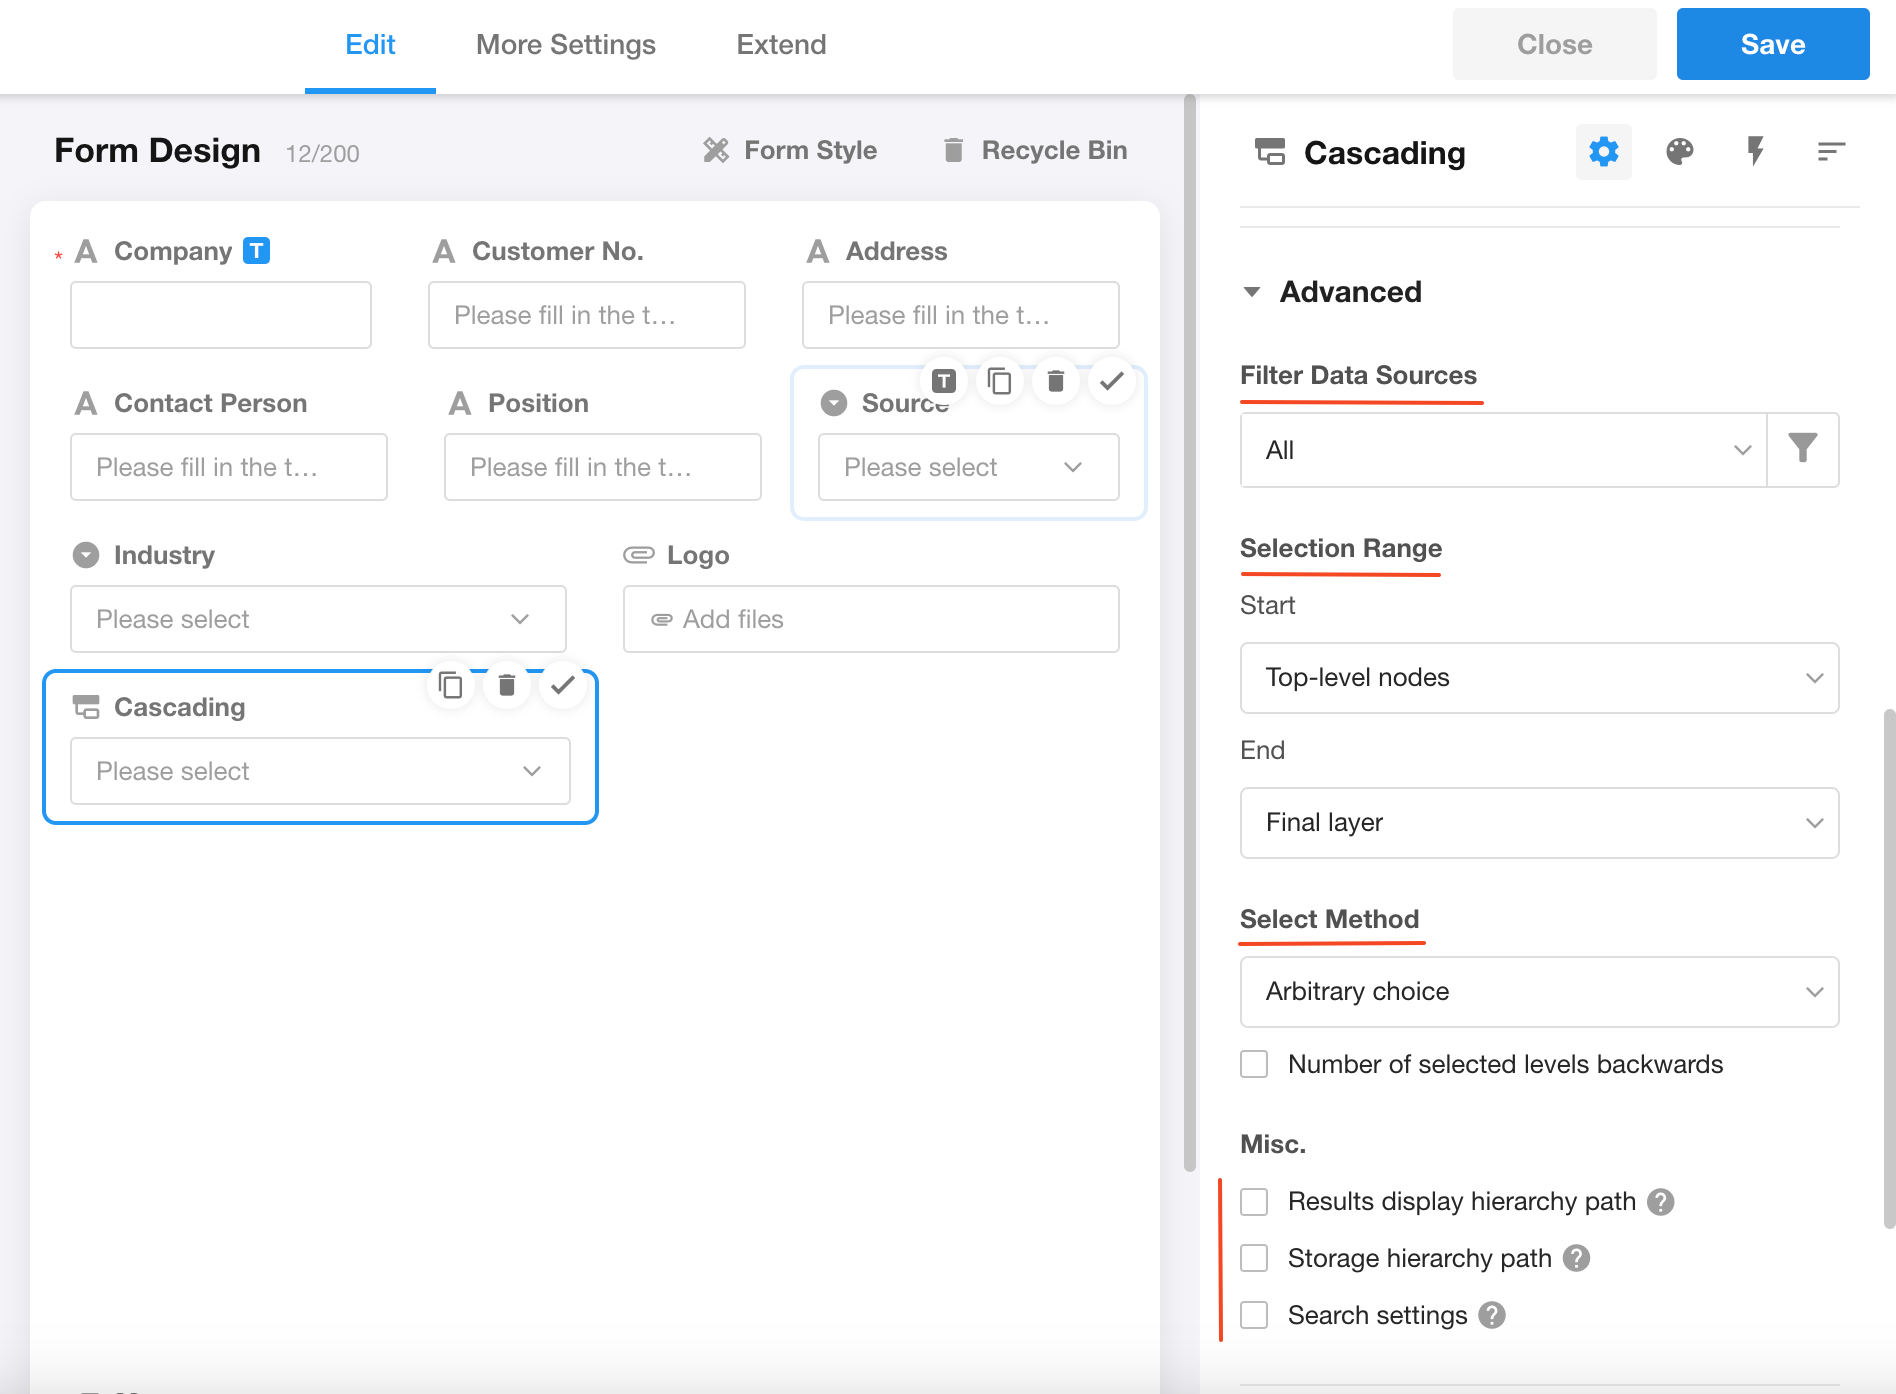
Task: Open the settings gear tab in Cascading panel
Action: tap(1603, 152)
